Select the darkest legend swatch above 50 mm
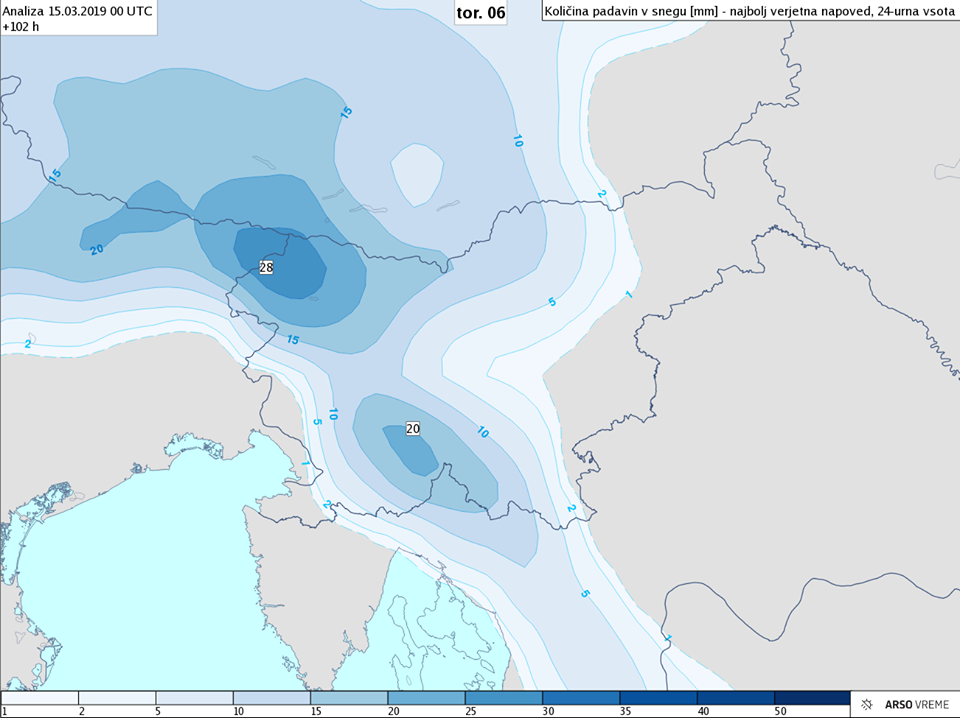 click(812, 698)
